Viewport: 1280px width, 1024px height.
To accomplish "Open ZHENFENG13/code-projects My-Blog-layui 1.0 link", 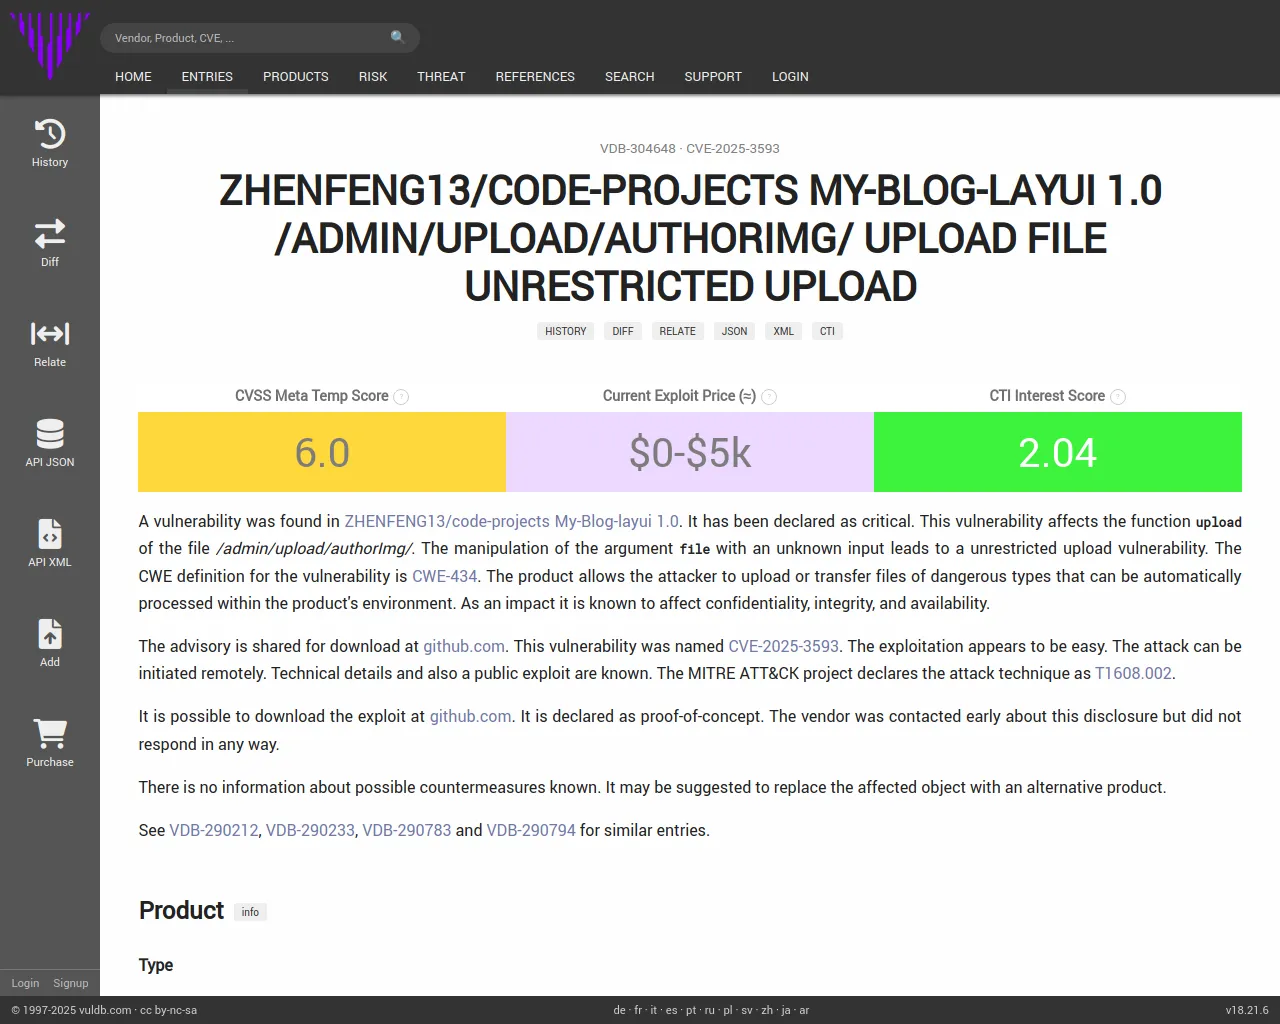I will [x=512, y=521].
